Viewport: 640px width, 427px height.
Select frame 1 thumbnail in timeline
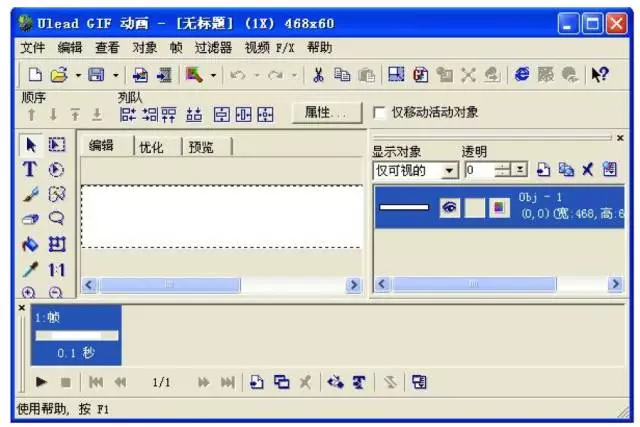(x=76, y=335)
